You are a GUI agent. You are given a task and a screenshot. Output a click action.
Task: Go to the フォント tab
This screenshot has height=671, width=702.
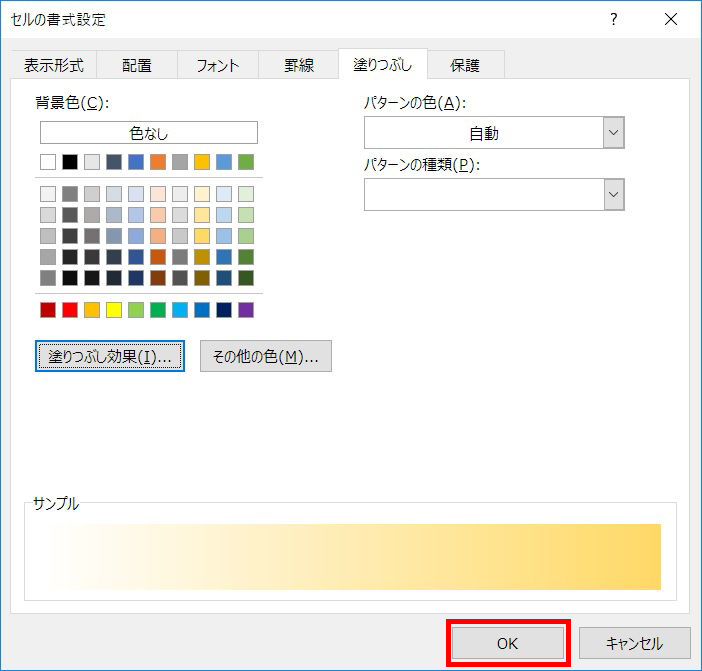(218, 65)
